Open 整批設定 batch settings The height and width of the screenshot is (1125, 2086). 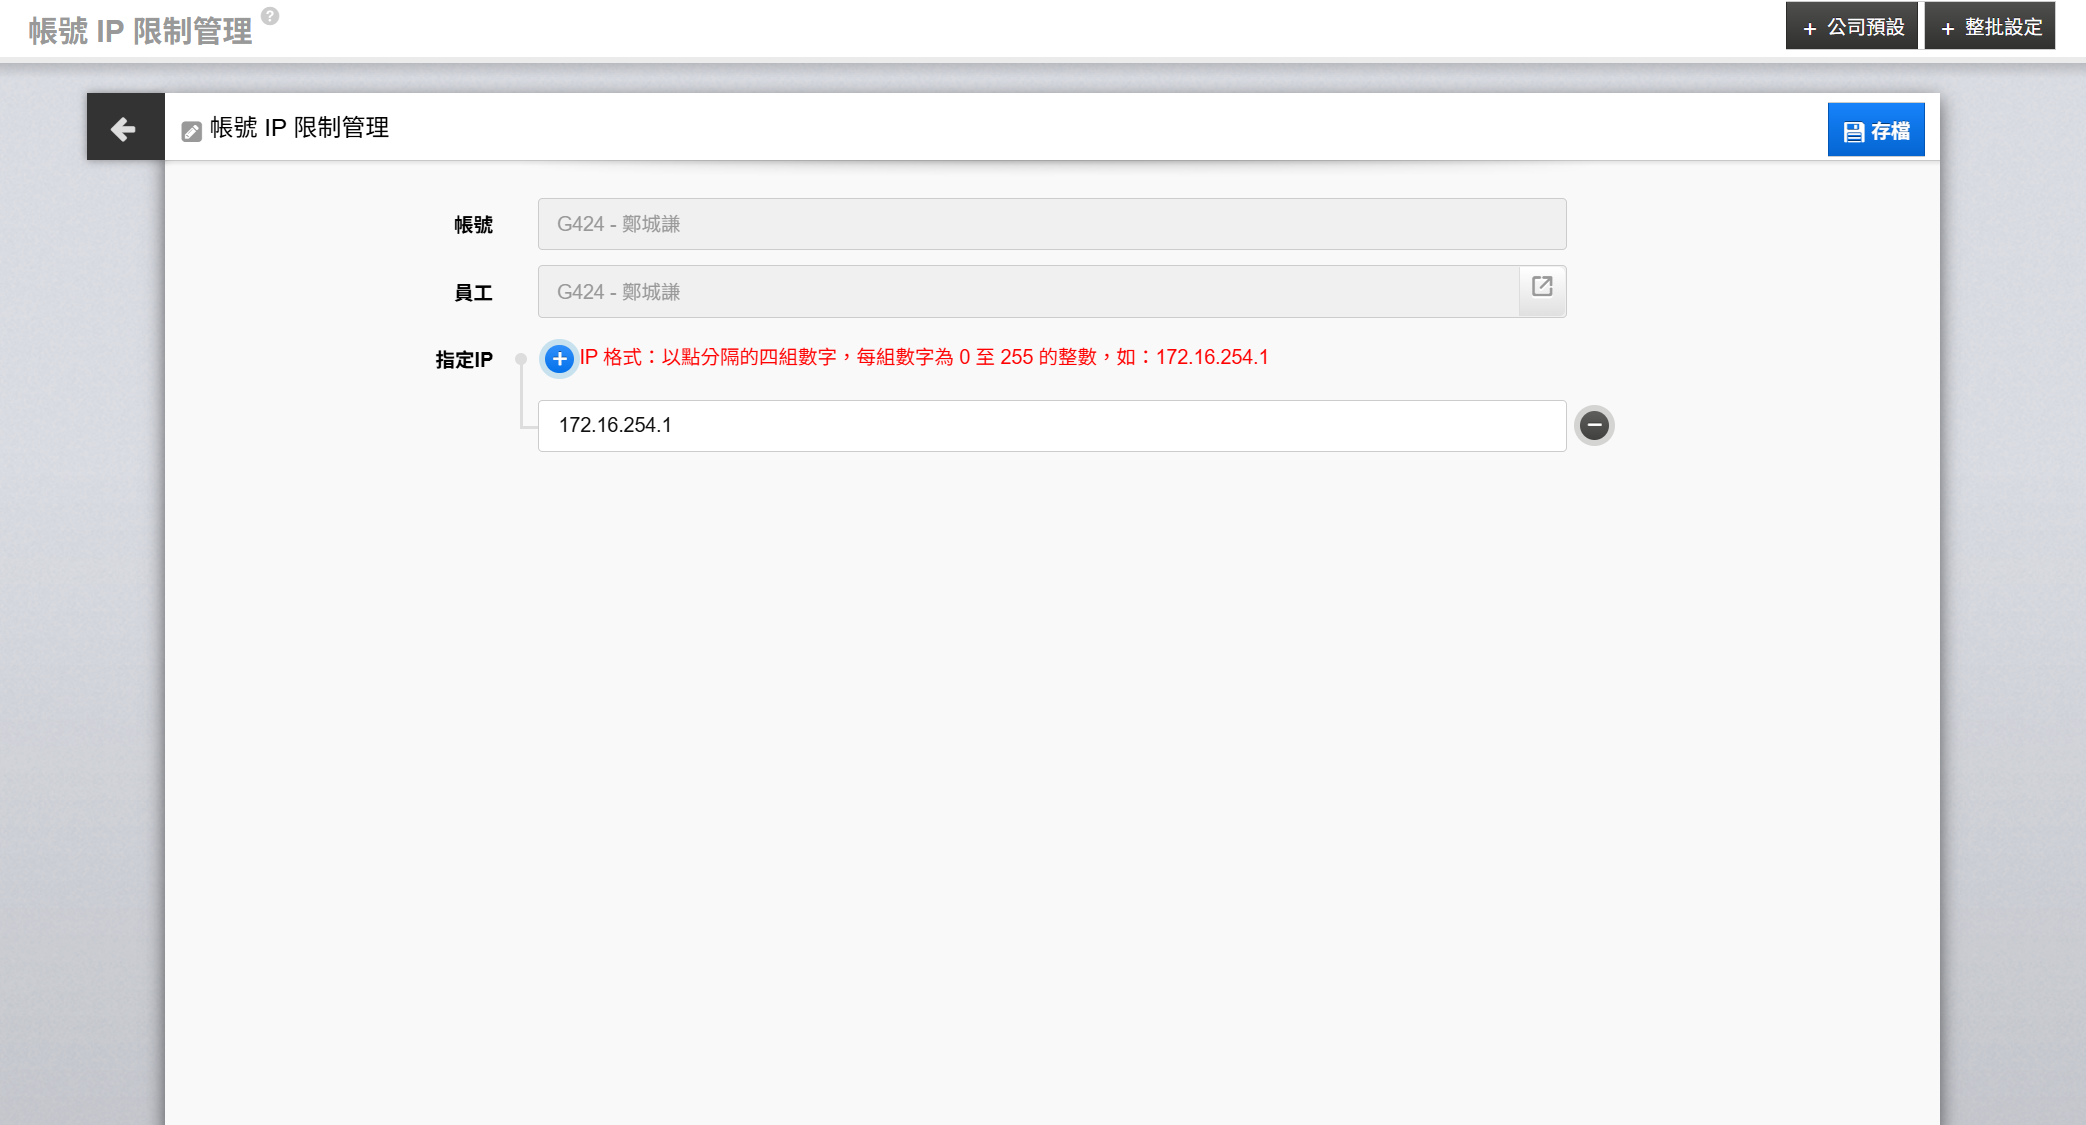pos(1990,26)
